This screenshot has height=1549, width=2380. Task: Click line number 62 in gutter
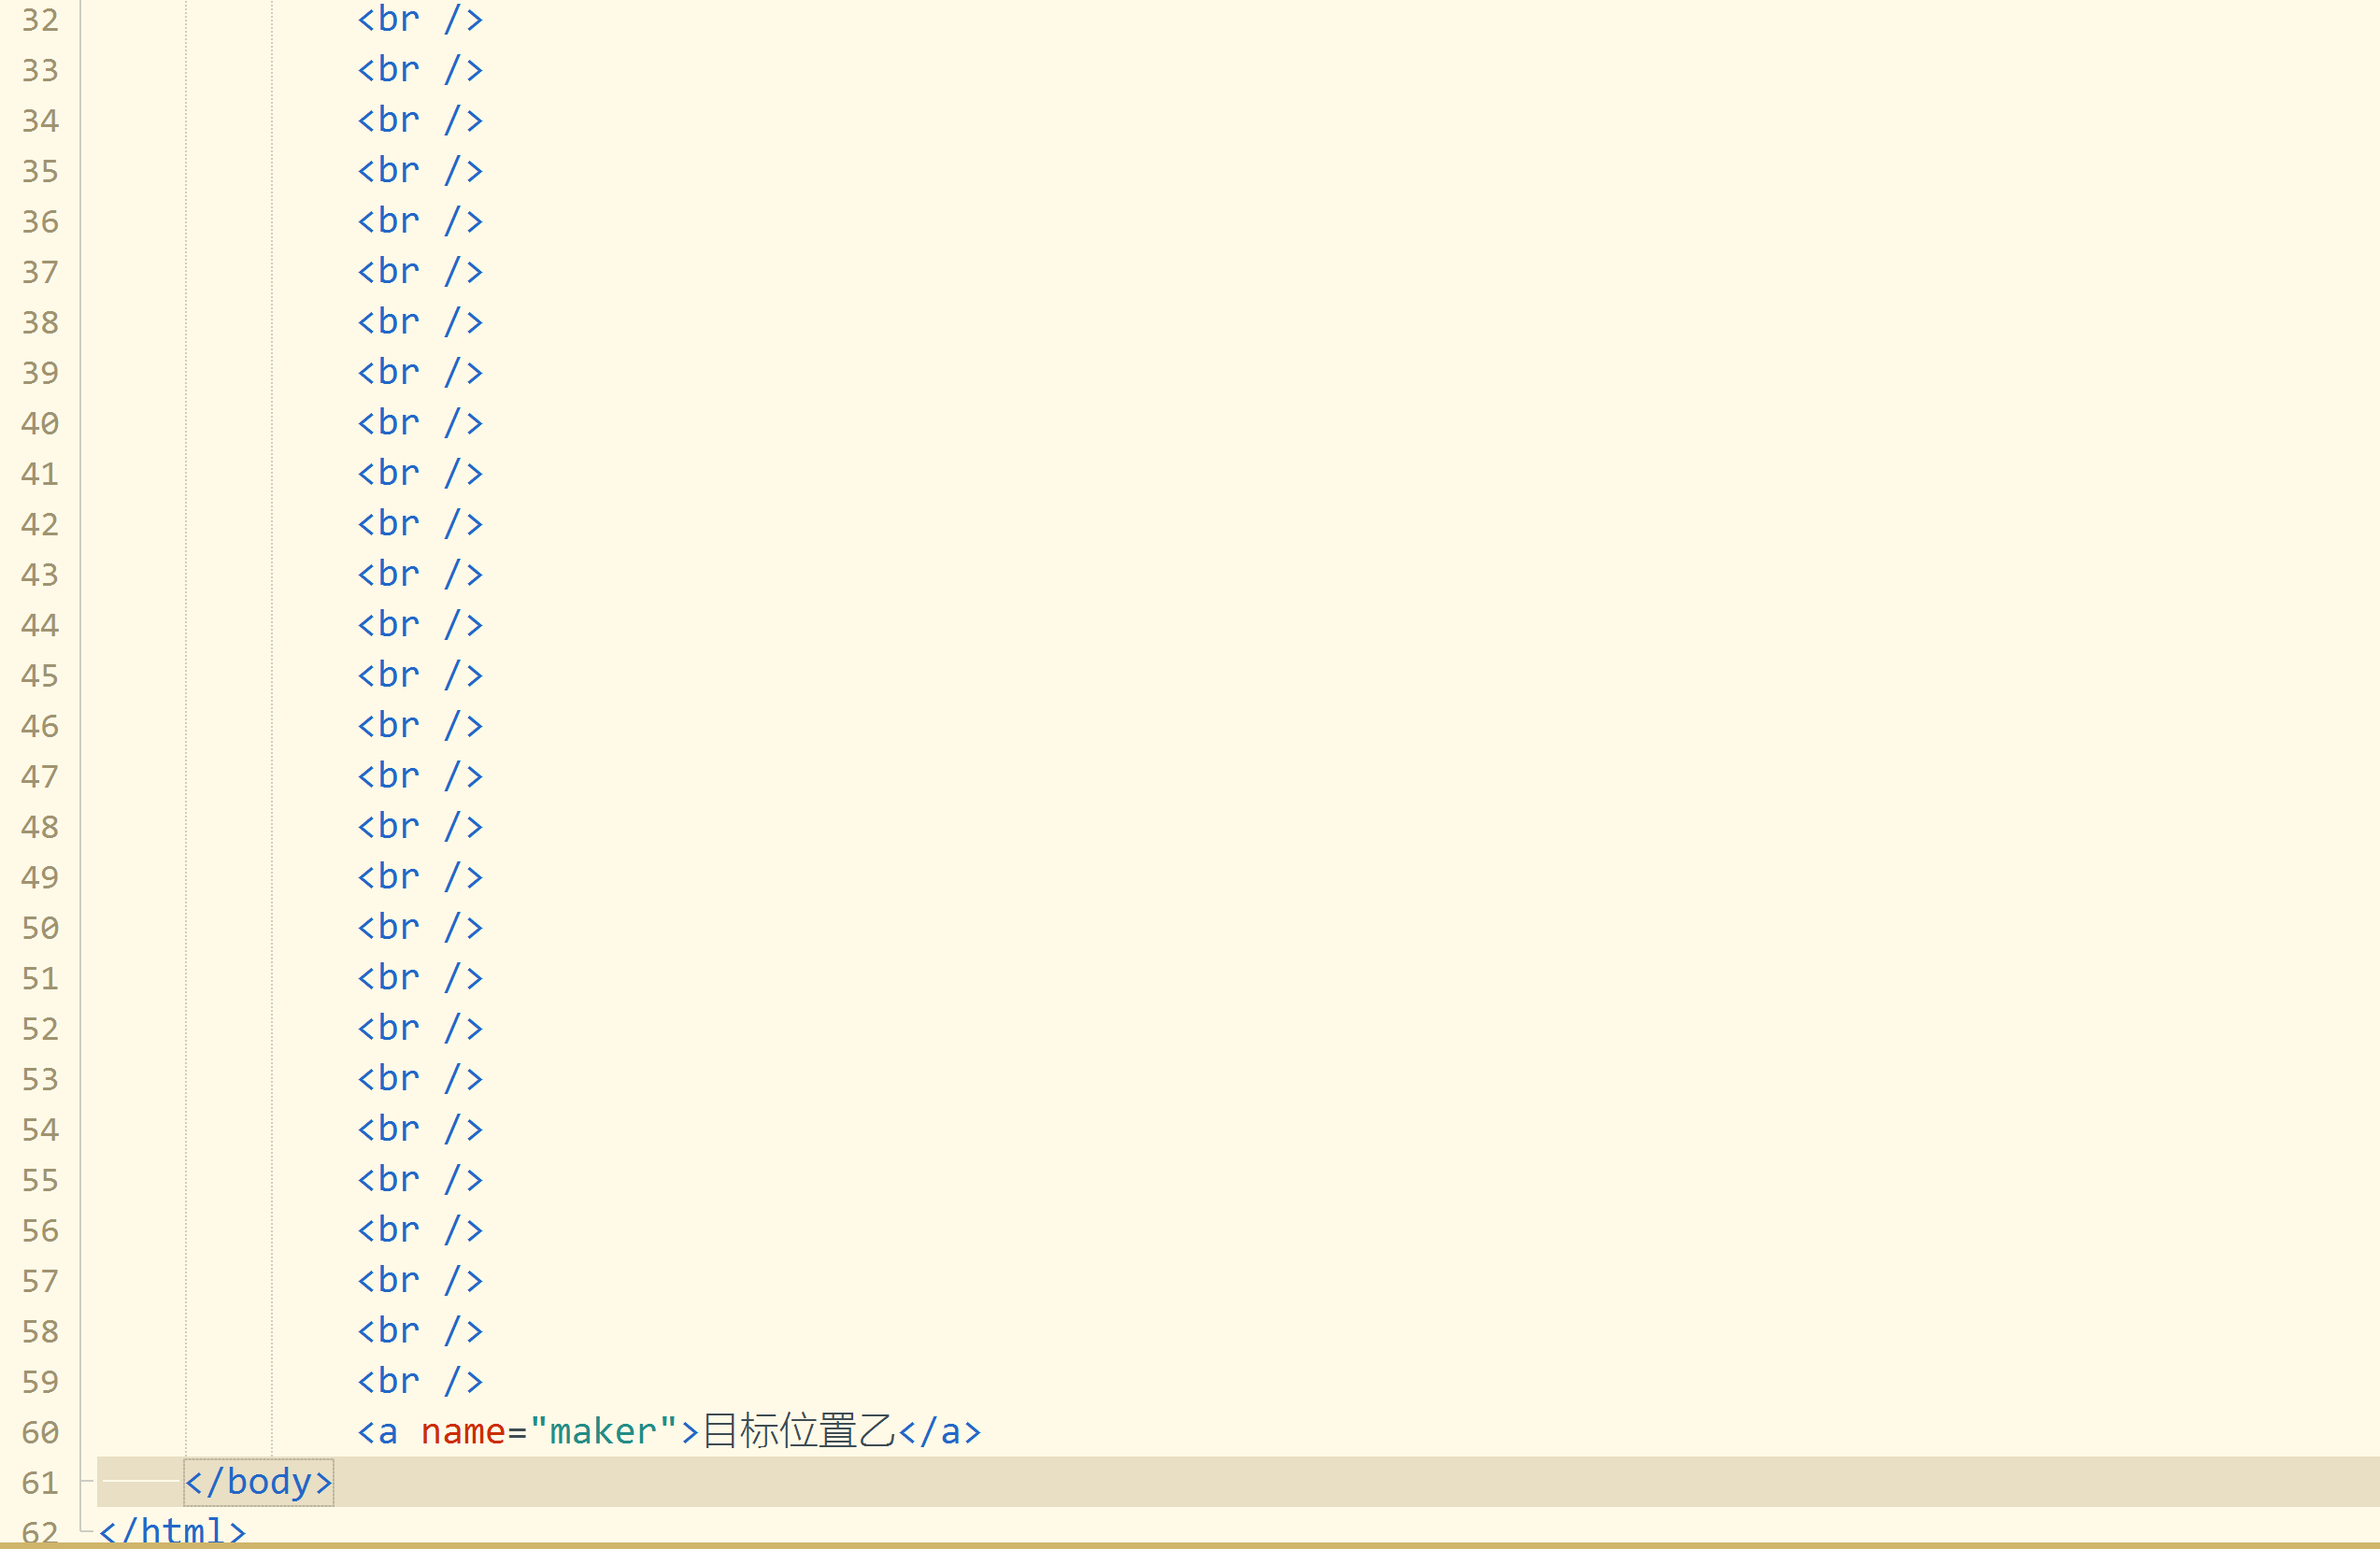[40, 1532]
